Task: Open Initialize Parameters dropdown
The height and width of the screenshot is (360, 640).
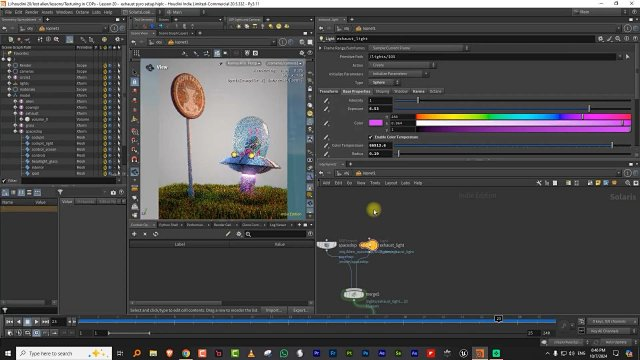Action: [x=398, y=74]
